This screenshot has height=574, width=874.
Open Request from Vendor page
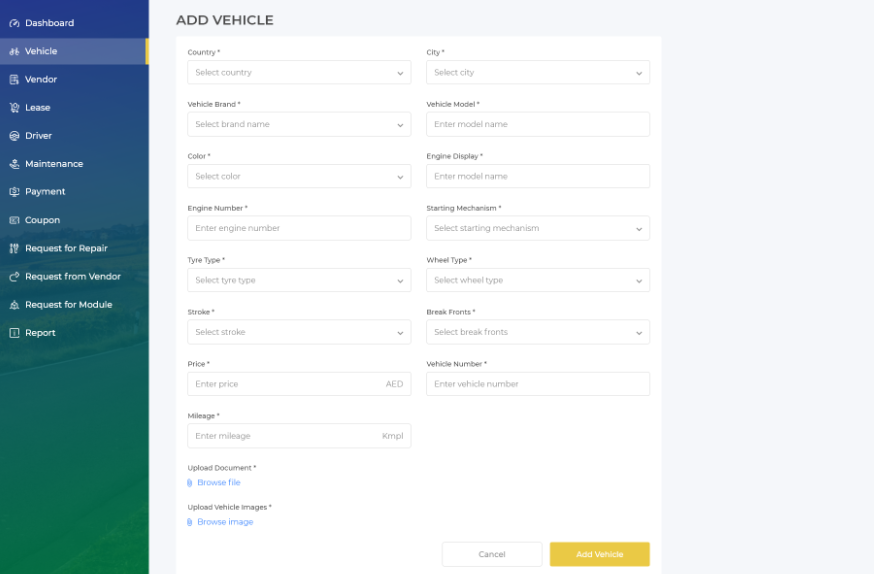pyautogui.click(x=74, y=276)
